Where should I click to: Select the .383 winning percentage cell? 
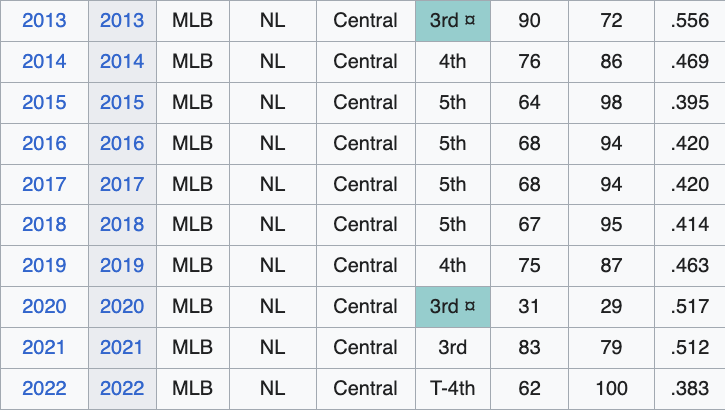(x=690, y=388)
